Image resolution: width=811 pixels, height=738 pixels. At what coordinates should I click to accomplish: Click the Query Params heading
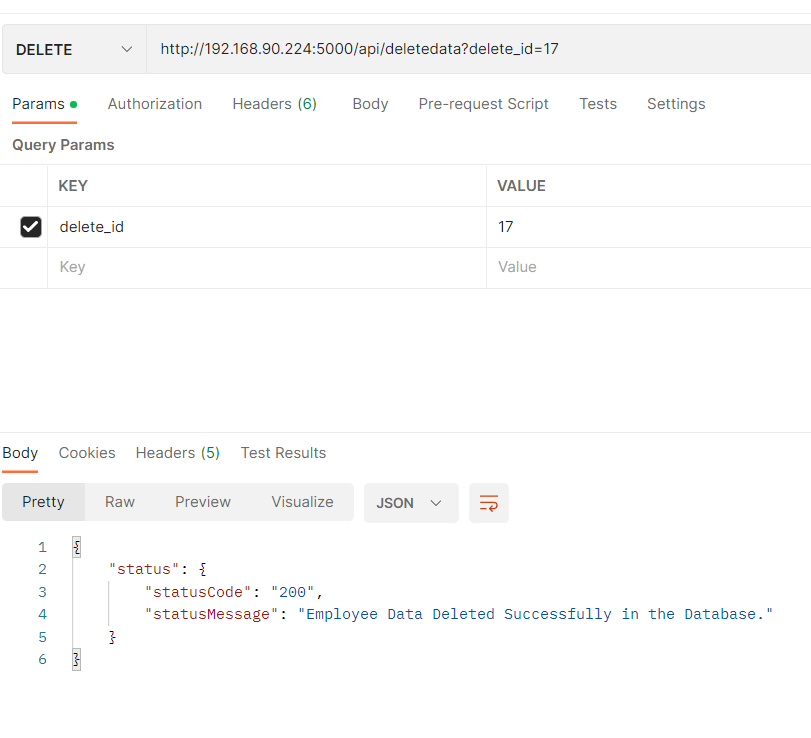[x=63, y=145]
